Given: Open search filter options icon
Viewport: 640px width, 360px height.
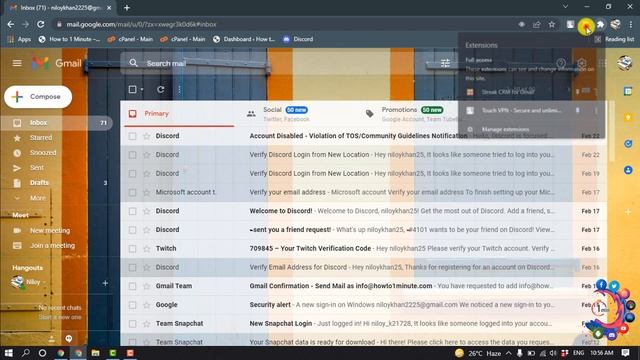Looking at the screenshot, I should pyautogui.click(x=445, y=63).
